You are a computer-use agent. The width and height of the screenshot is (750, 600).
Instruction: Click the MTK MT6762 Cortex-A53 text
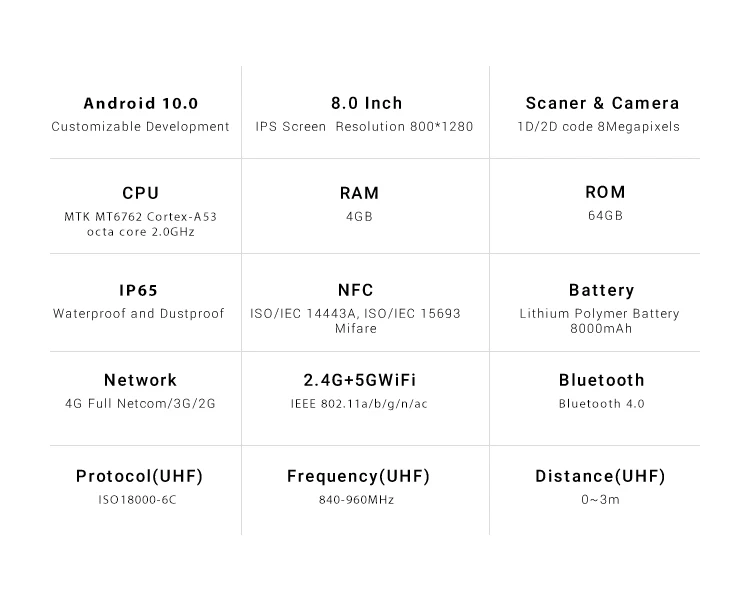pyautogui.click(x=140, y=216)
